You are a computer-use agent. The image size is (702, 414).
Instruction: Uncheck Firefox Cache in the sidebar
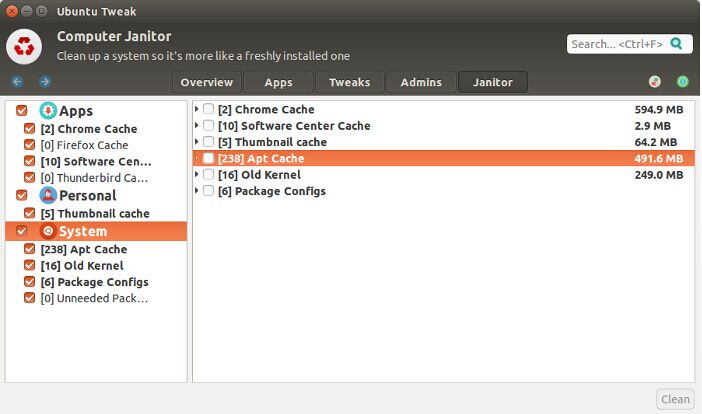click(30, 145)
